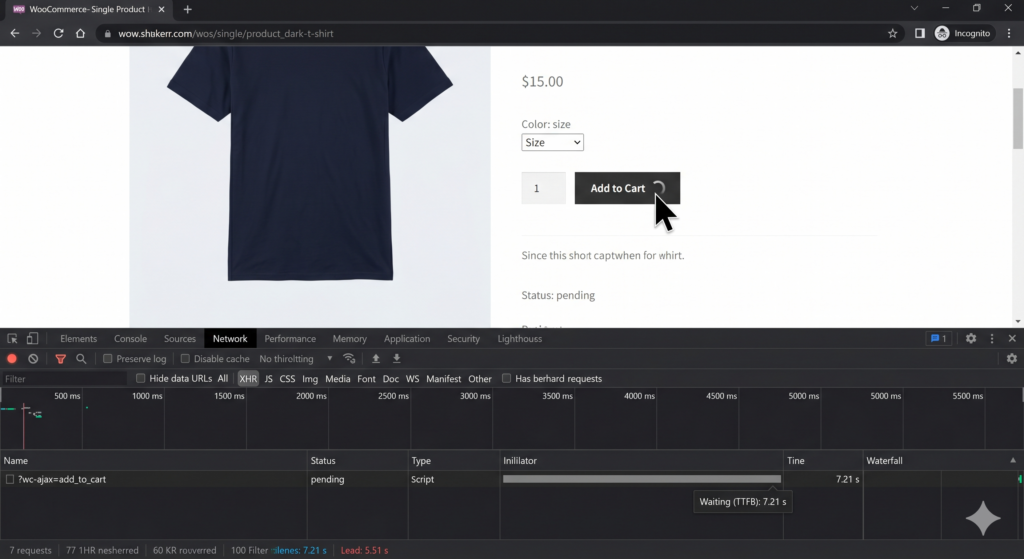Click the address bar URL
Screen dimensions: 1024x559
pos(226,33)
